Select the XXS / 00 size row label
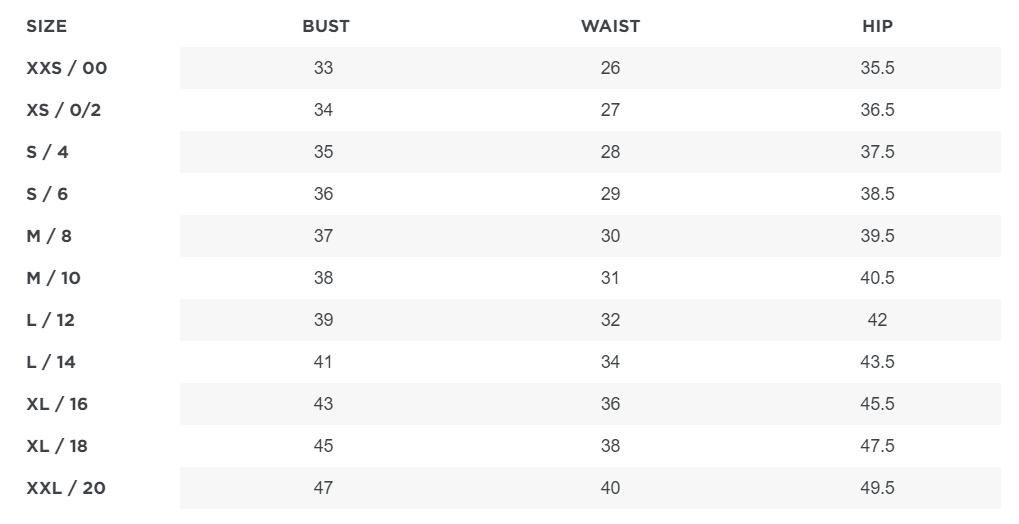The image size is (1019, 524). 66,68
